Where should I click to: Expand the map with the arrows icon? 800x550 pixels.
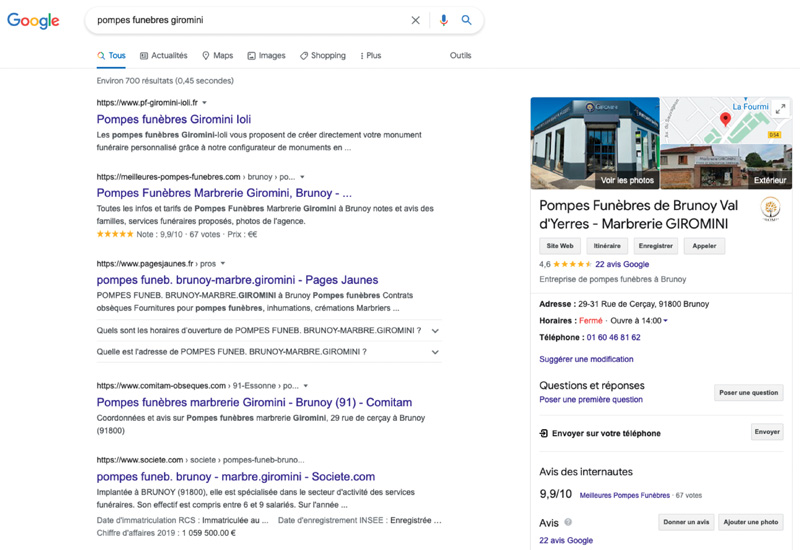click(x=781, y=109)
